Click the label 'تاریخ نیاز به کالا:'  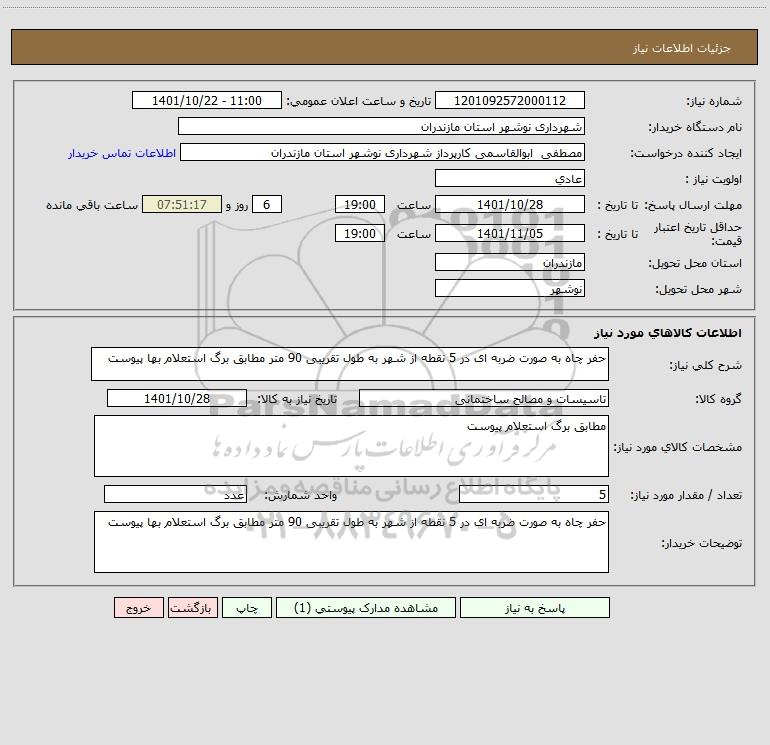click(x=297, y=399)
